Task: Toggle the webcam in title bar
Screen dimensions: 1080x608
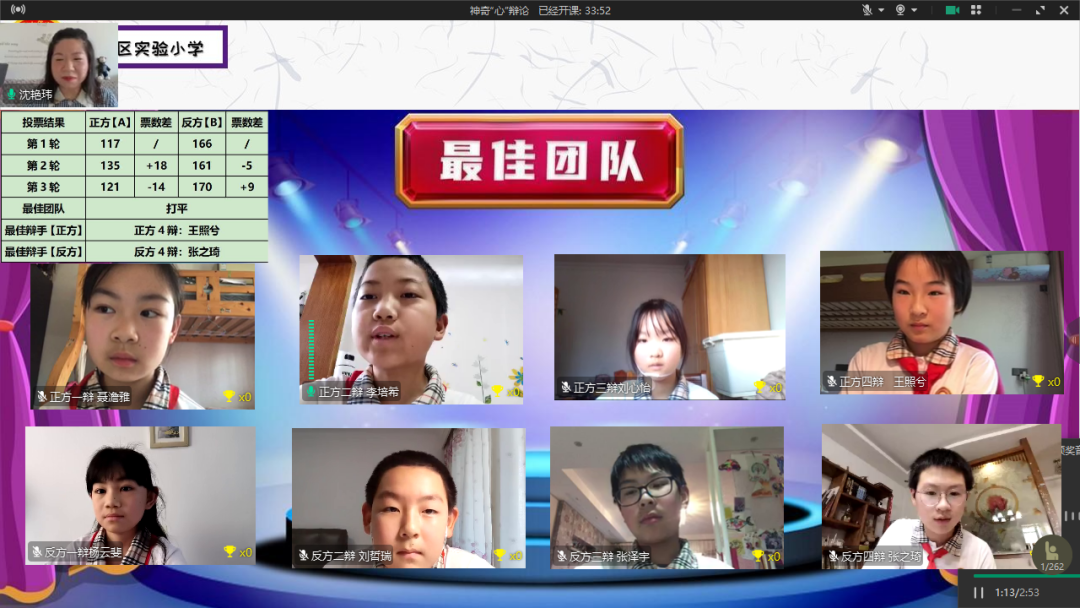Action: point(900,10)
